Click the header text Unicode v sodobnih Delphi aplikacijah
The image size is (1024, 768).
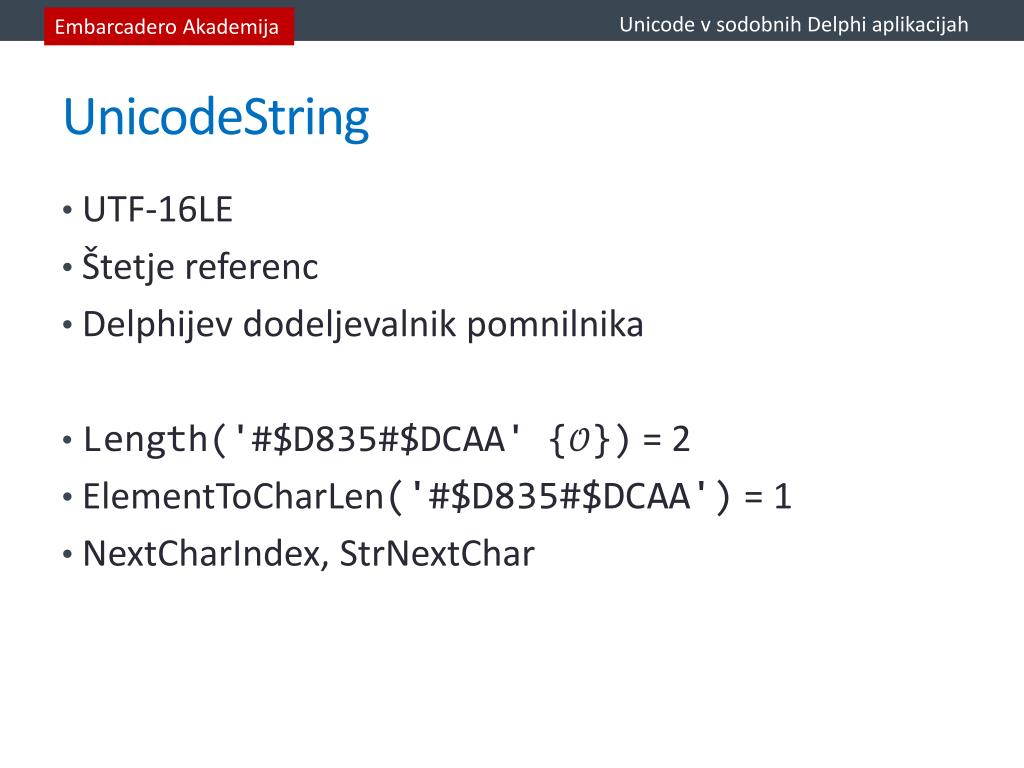pyautogui.click(x=793, y=25)
